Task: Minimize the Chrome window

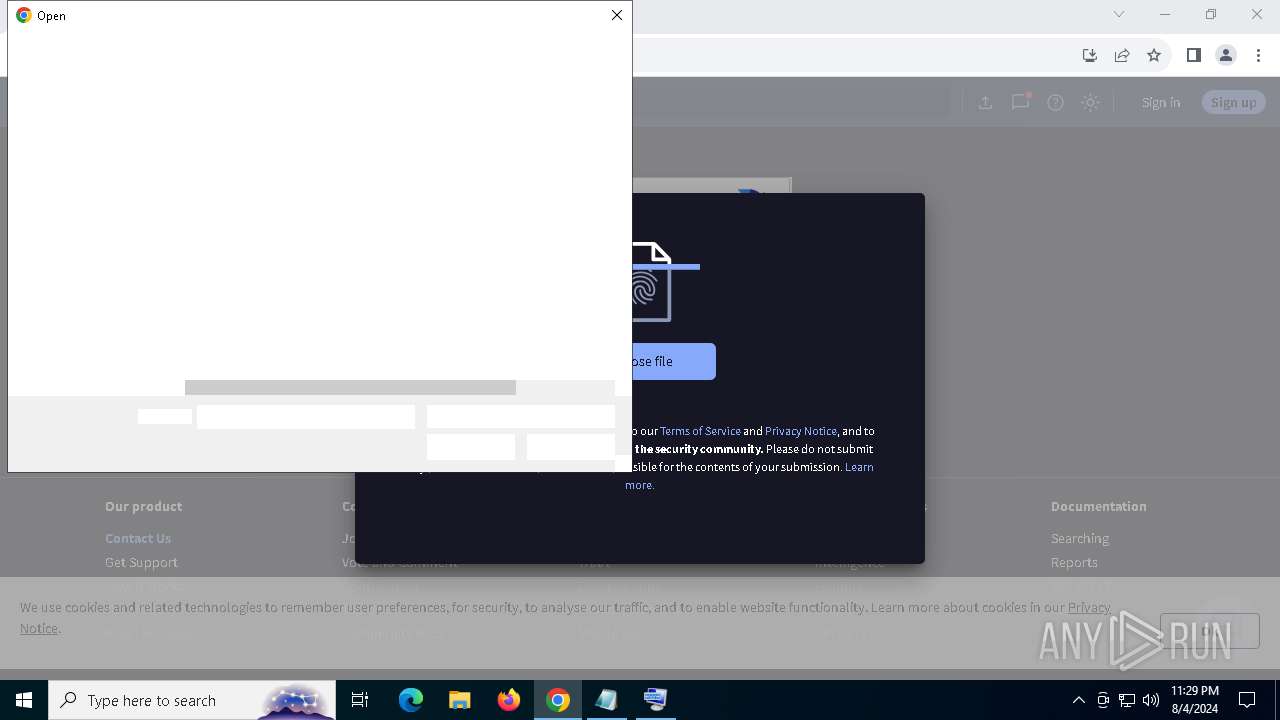Action: click(x=1165, y=14)
